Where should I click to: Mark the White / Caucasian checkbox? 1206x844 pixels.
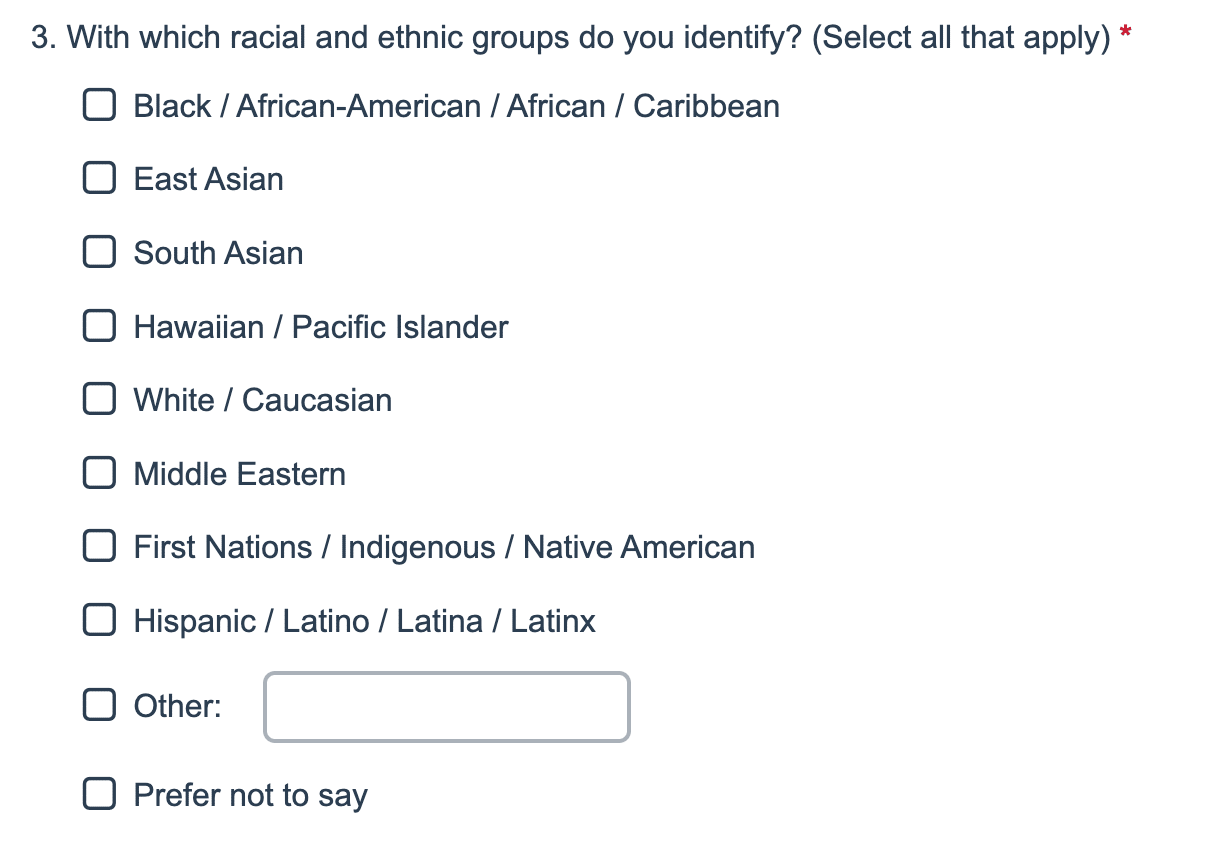97,400
